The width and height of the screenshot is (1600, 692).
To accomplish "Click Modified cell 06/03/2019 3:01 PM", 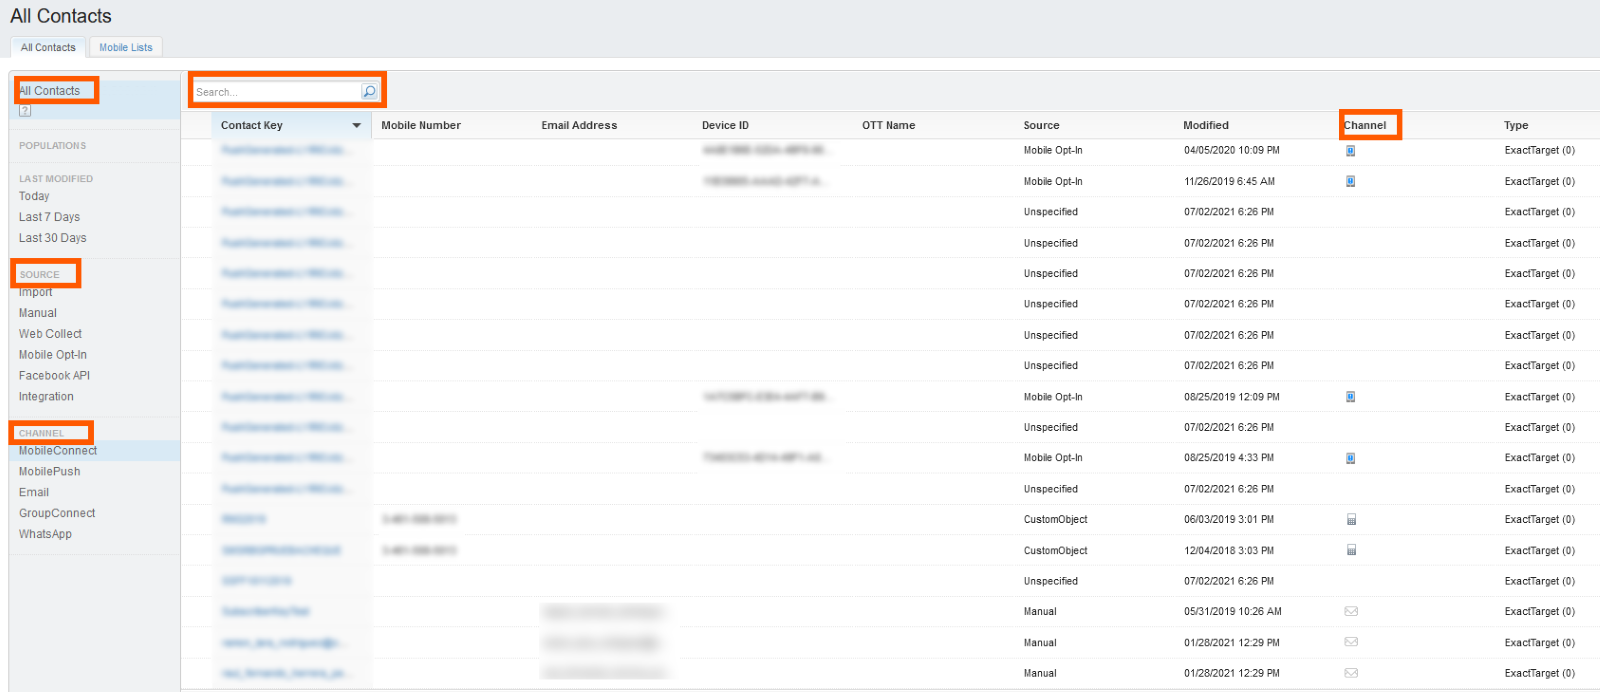I will pyautogui.click(x=1229, y=520).
